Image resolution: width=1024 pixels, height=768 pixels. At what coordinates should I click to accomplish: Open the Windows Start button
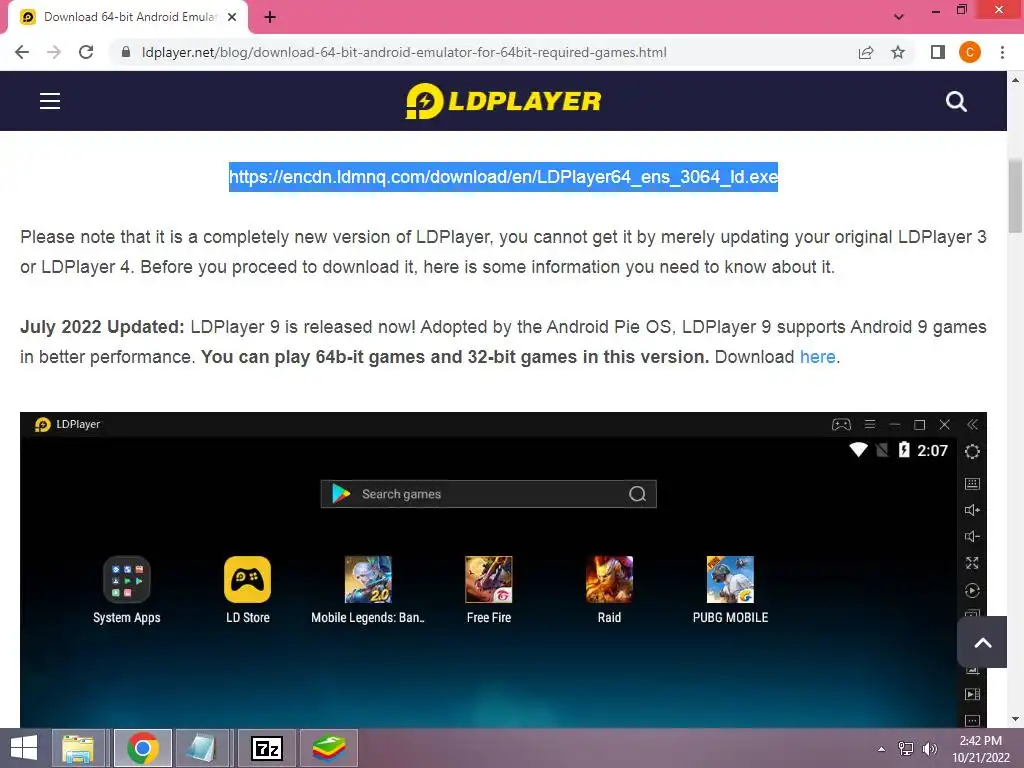24,748
